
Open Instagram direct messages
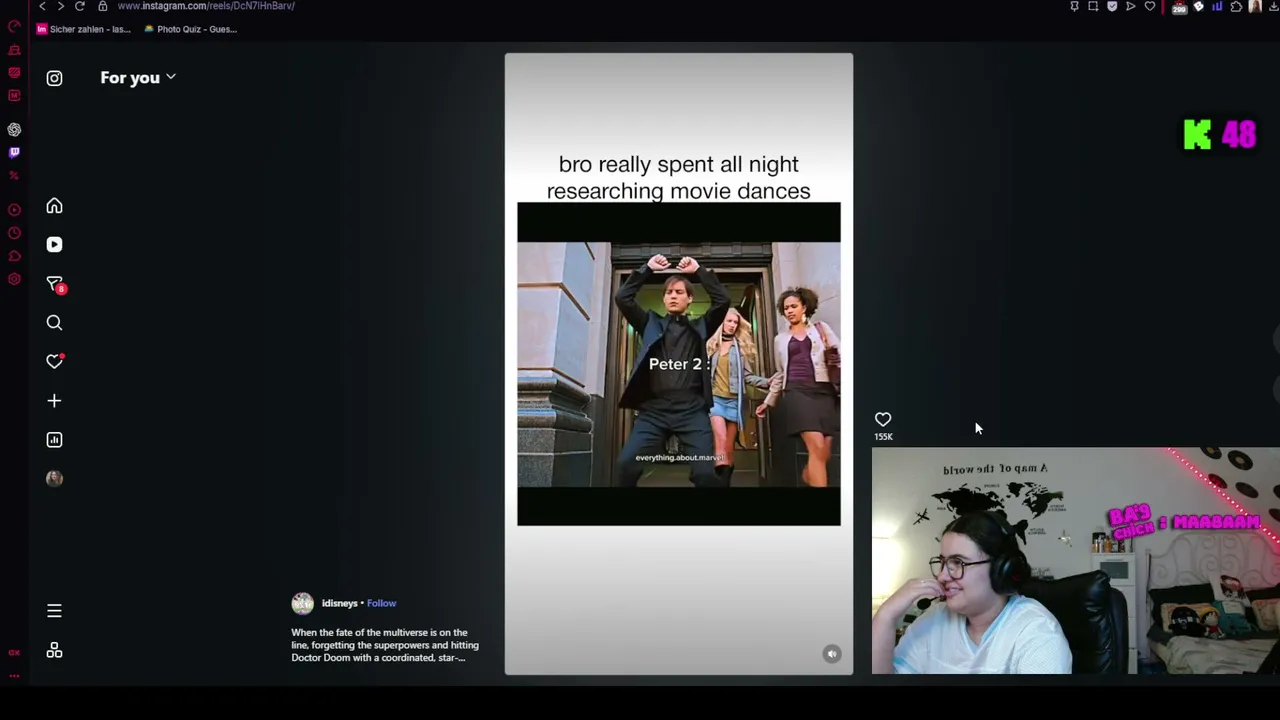54,284
